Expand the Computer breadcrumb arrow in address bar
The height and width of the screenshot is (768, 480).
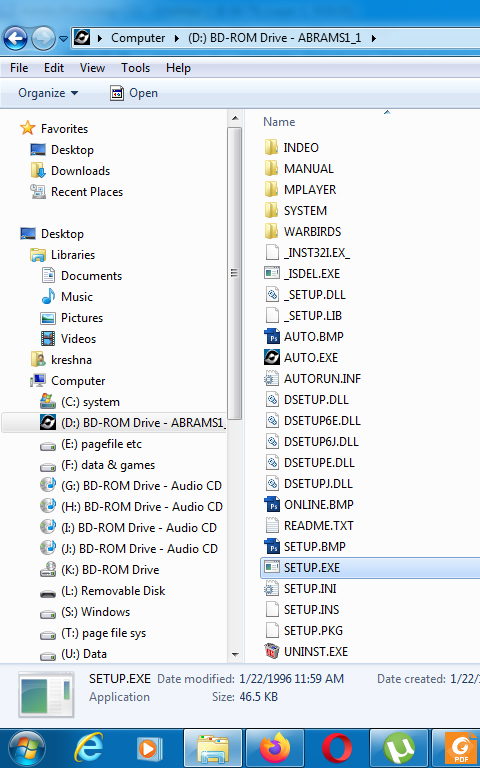click(177, 38)
